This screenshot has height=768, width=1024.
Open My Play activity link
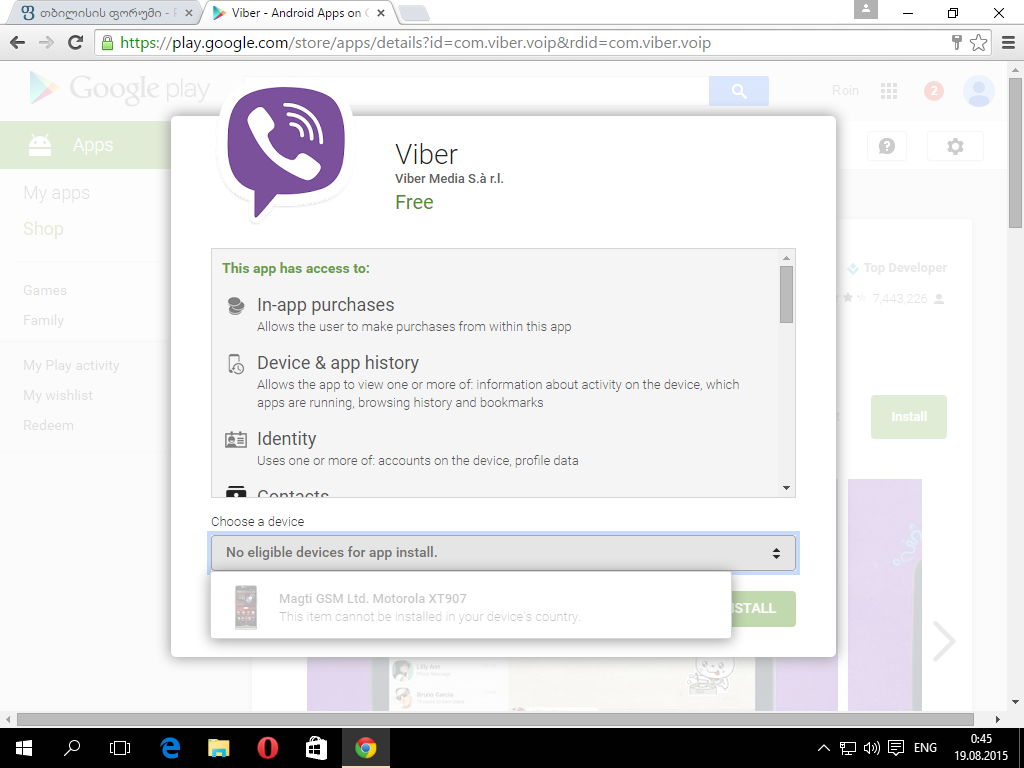click(71, 366)
